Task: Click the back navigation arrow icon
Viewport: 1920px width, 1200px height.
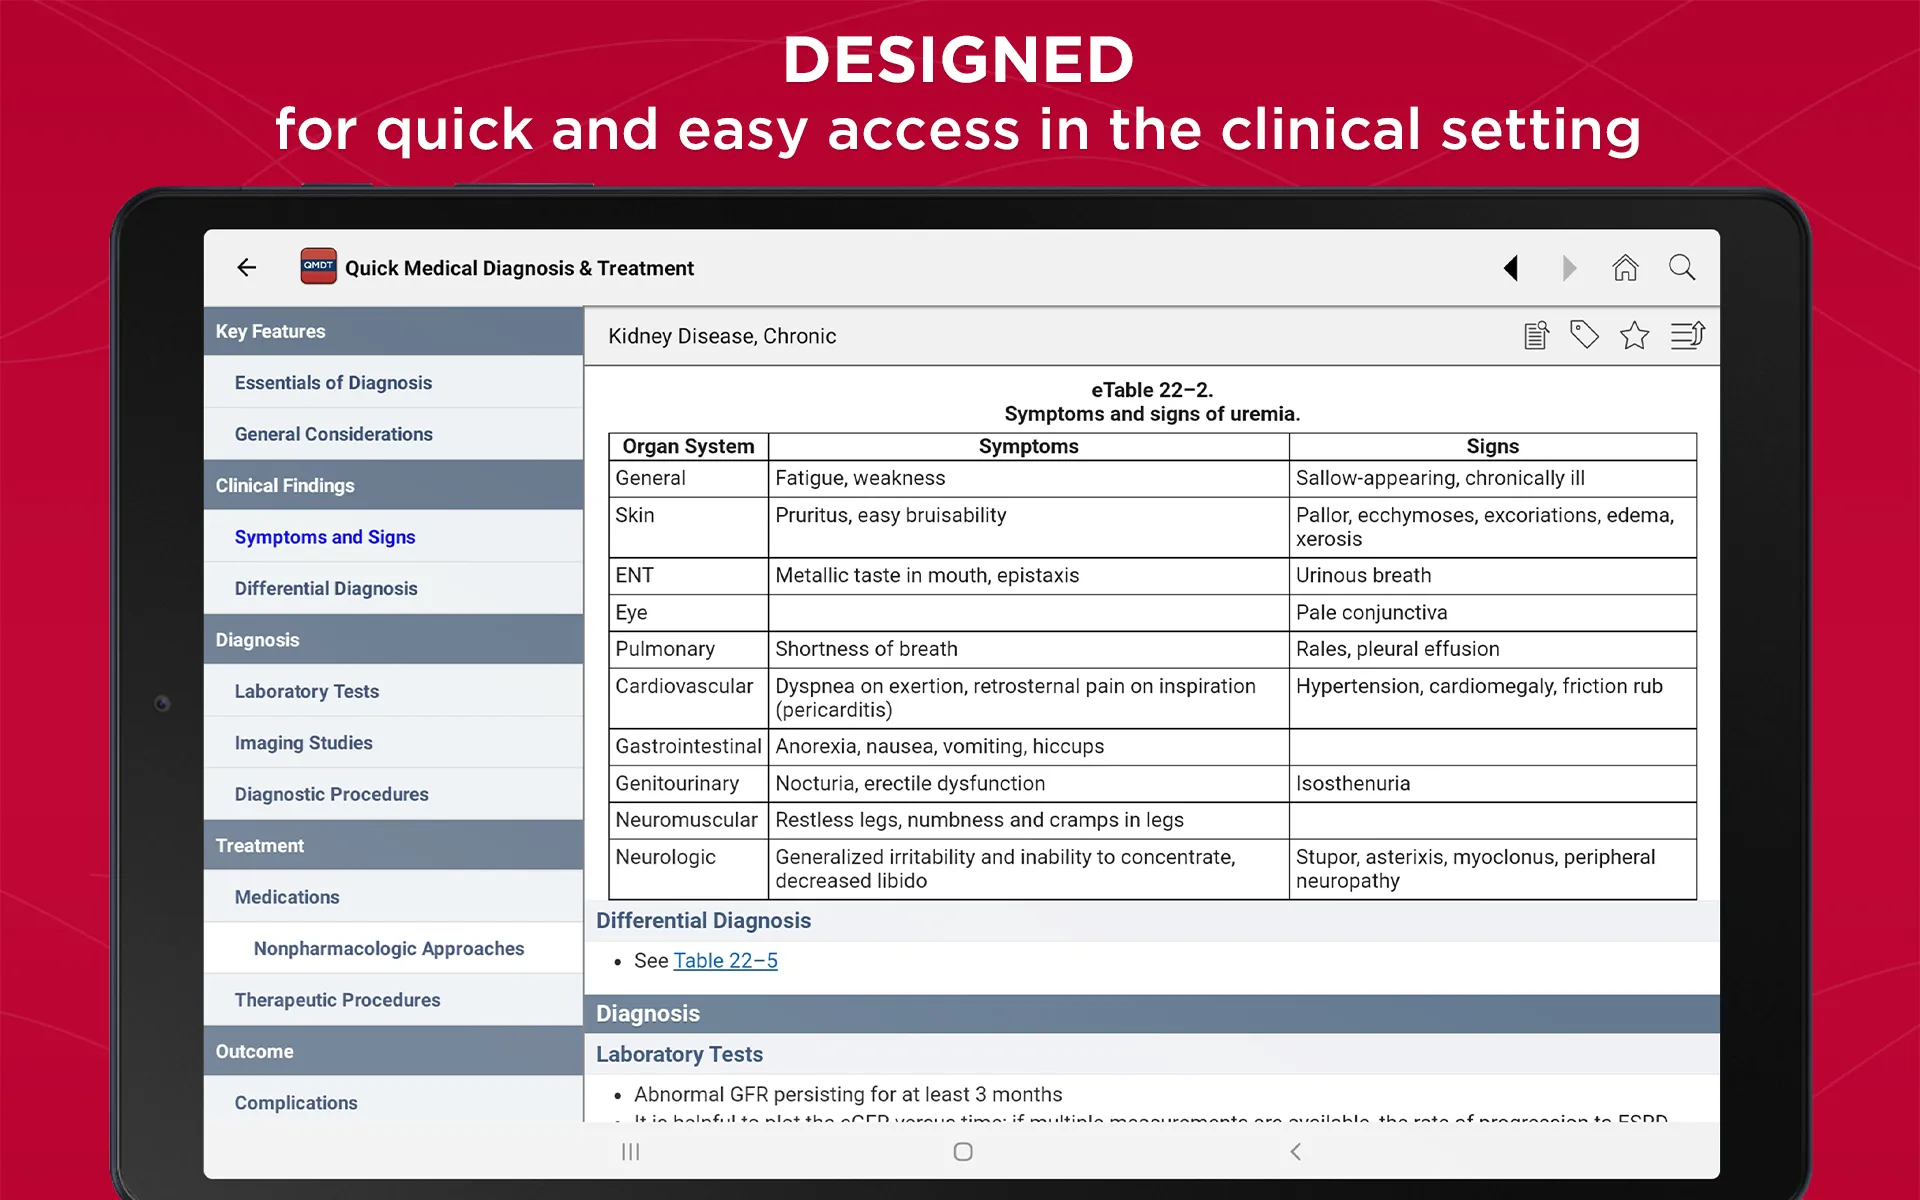Action: [246, 268]
